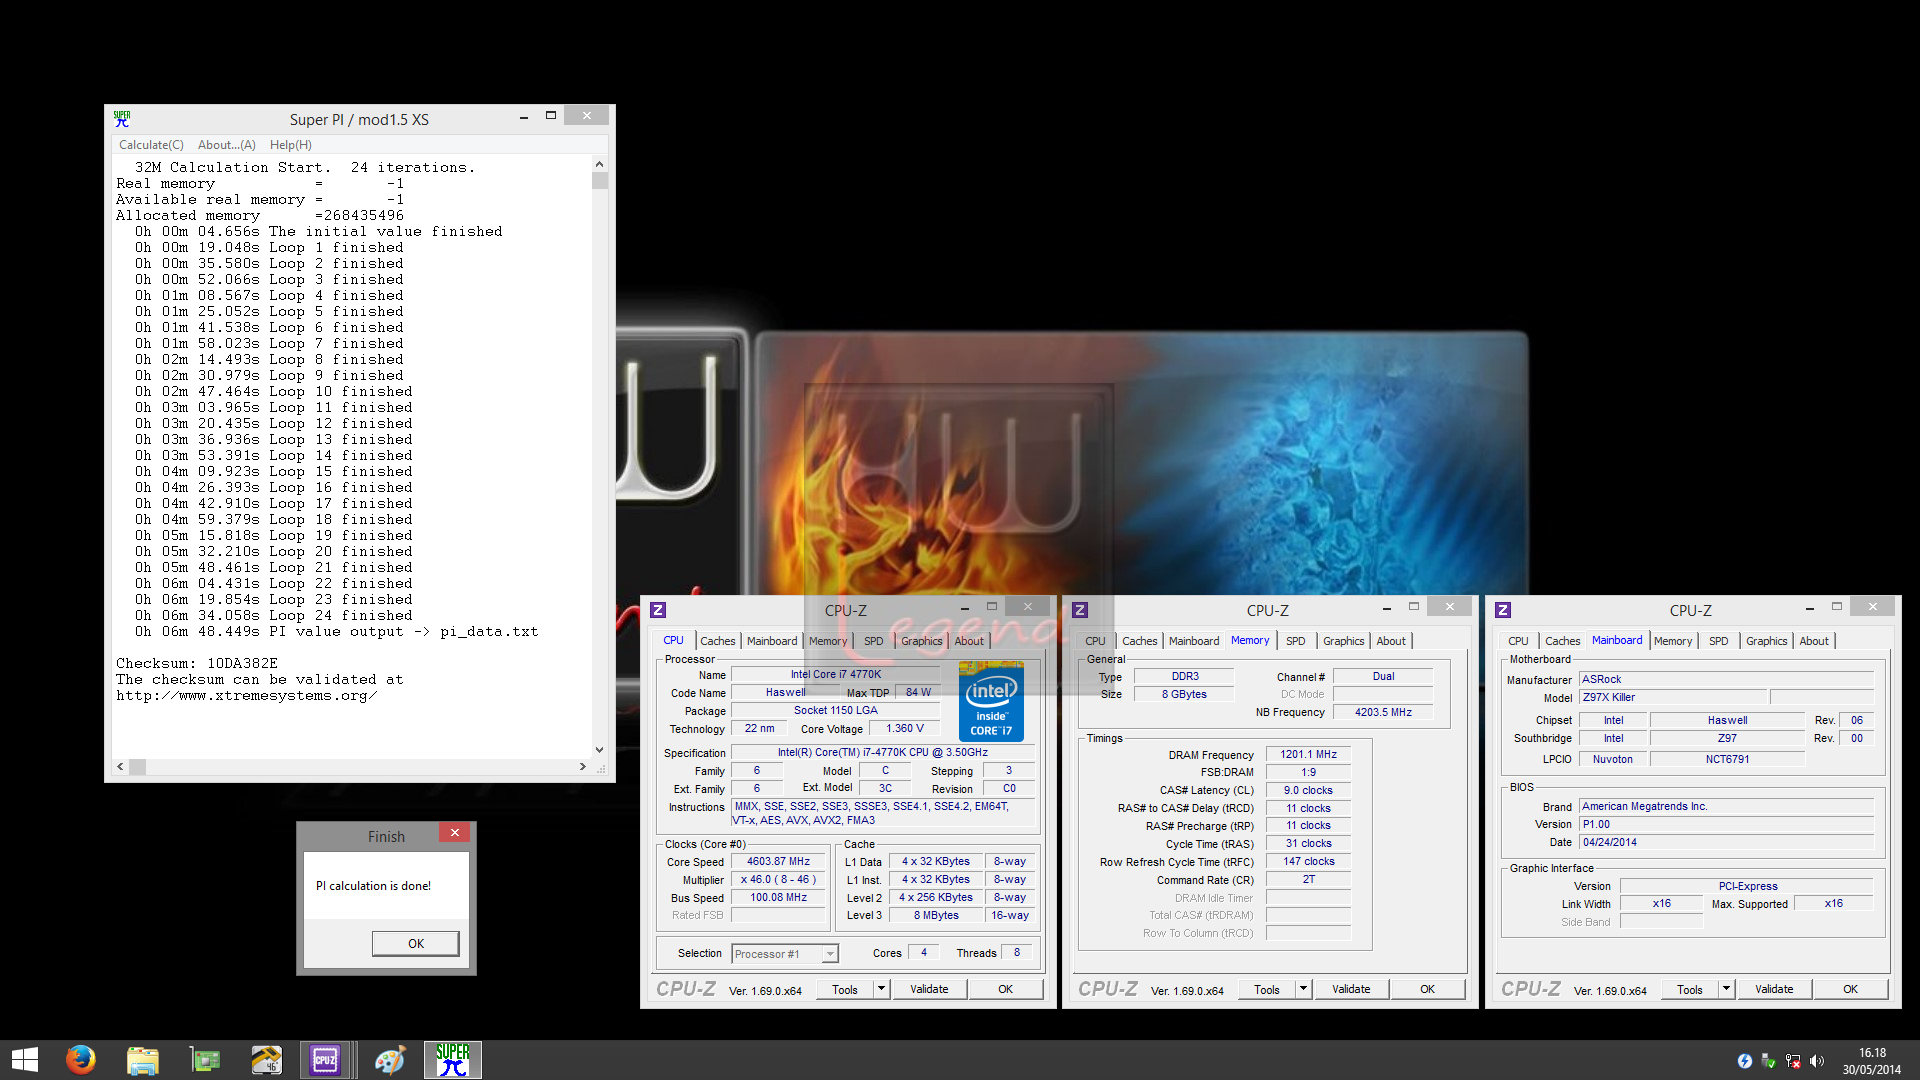Click the Tools button in first CPU-Z window
The image size is (1920, 1080).
click(x=845, y=989)
